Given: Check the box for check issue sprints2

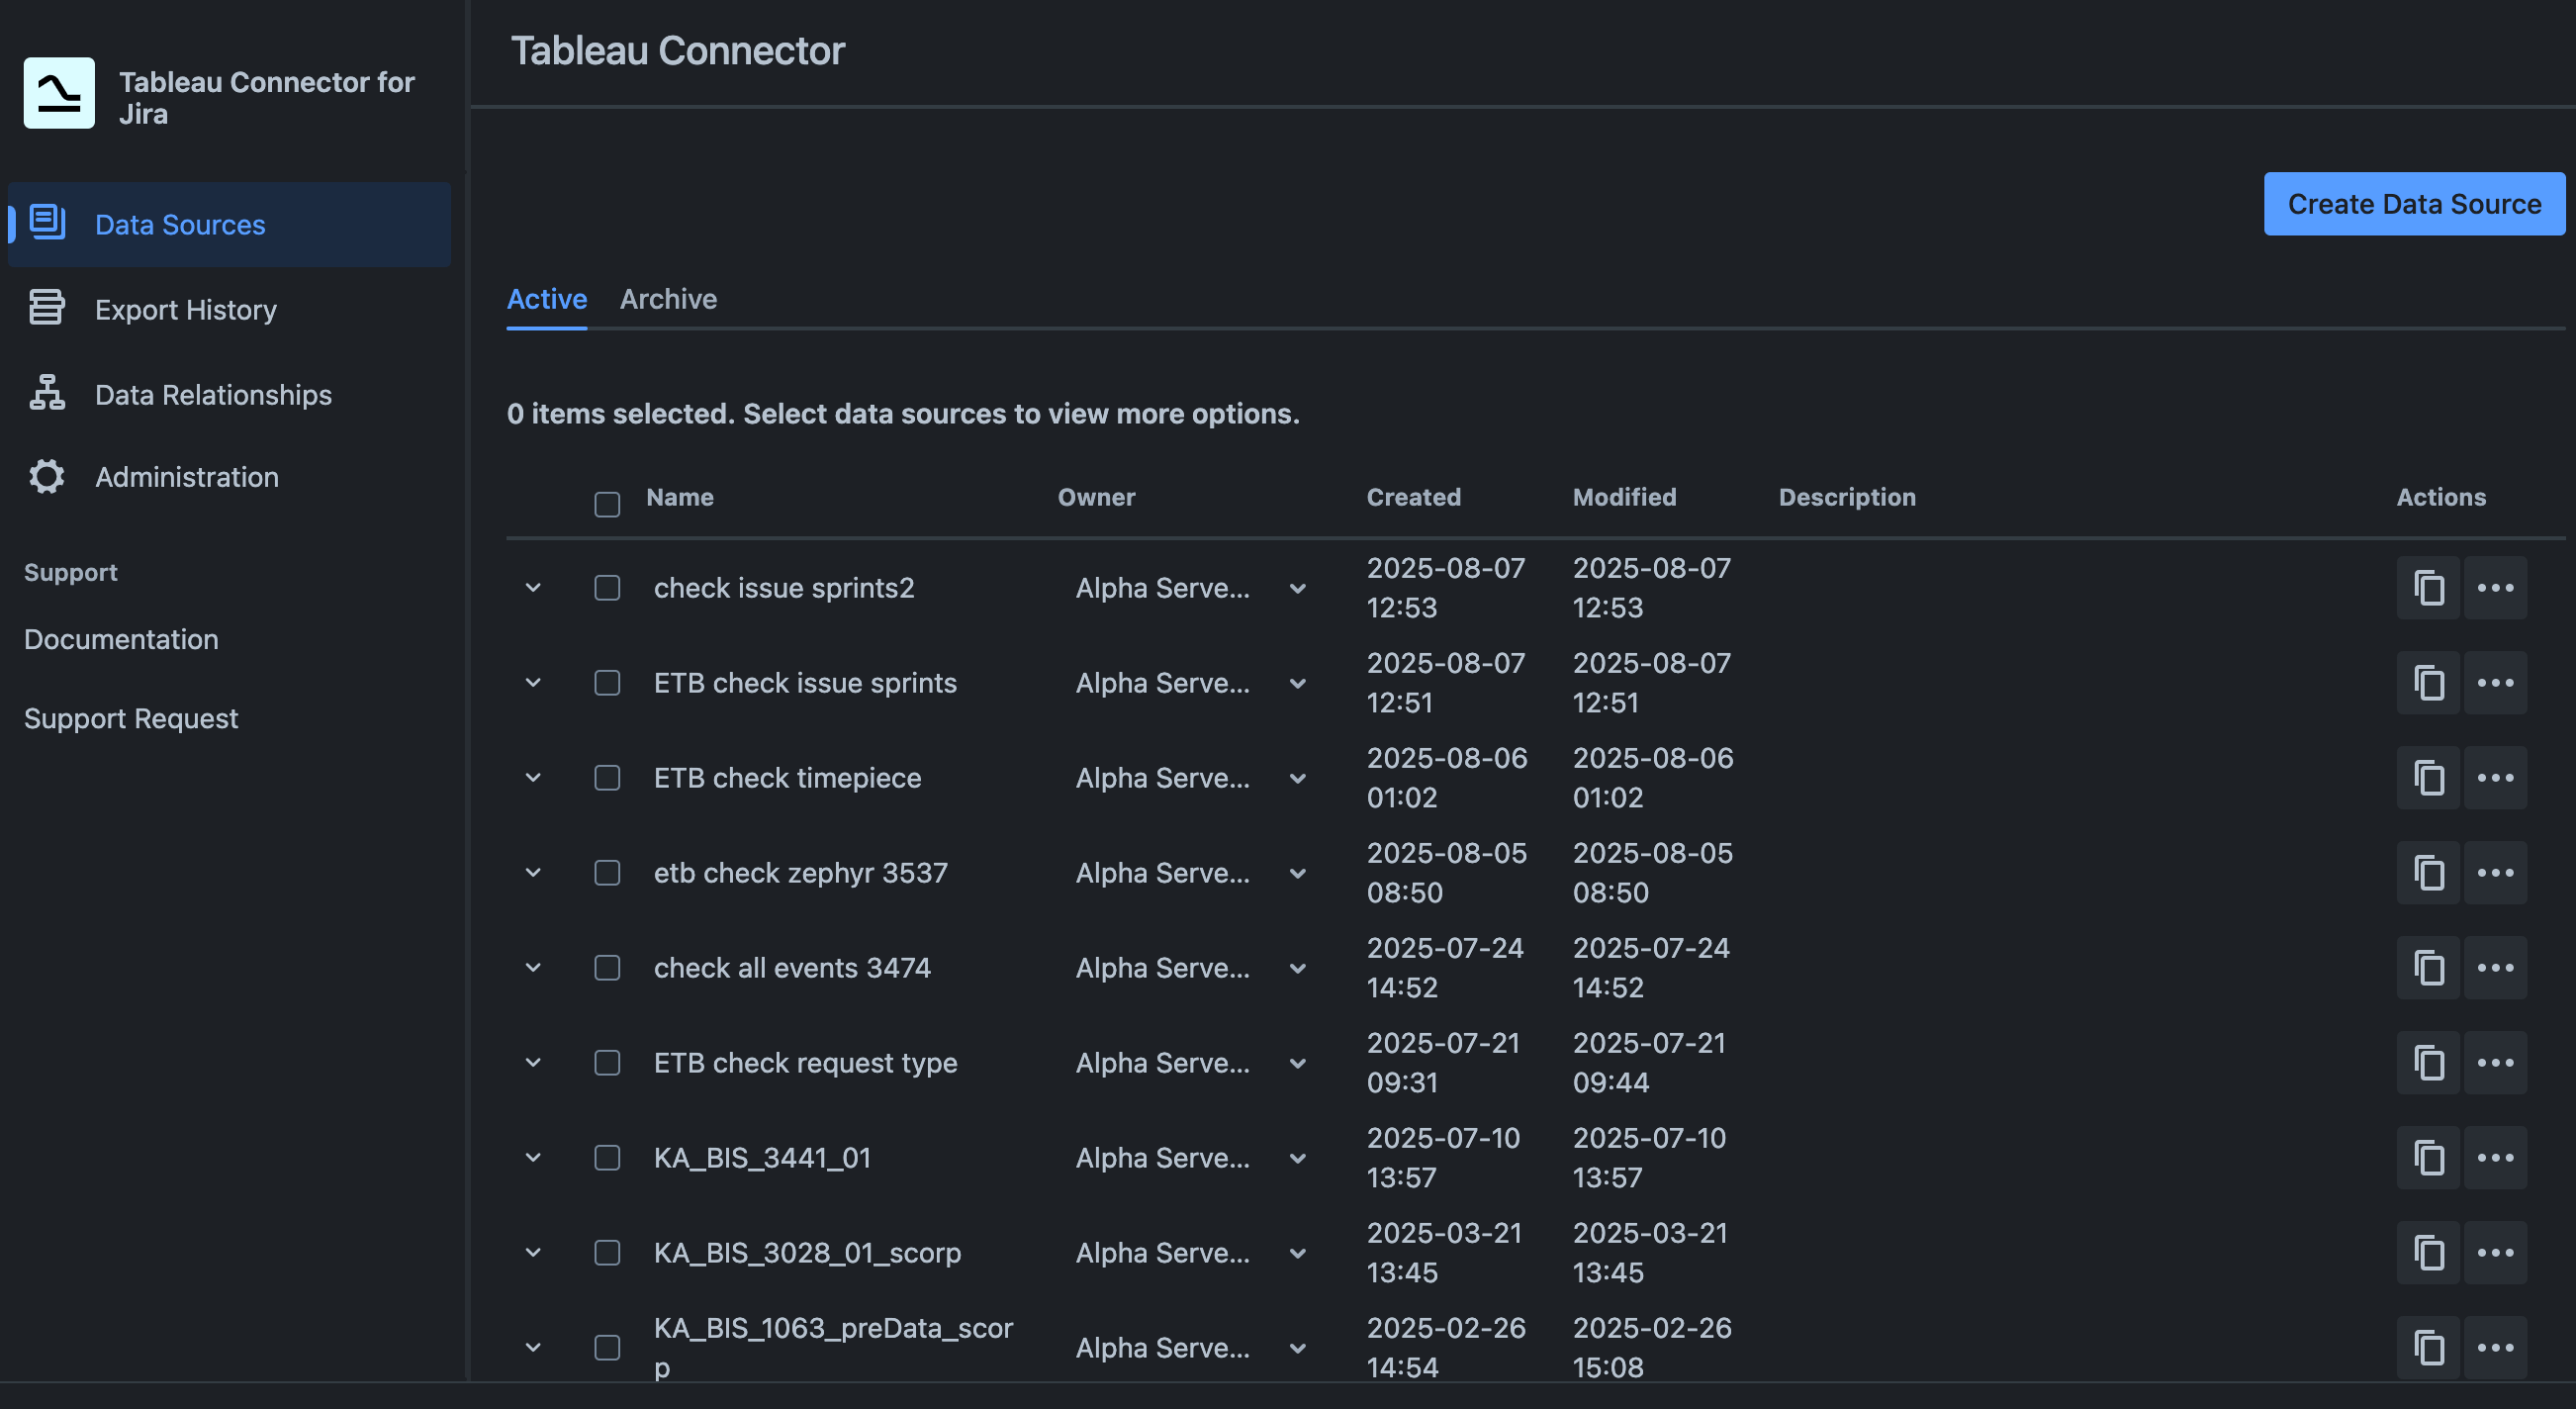Looking at the screenshot, I should tap(607, 588).
